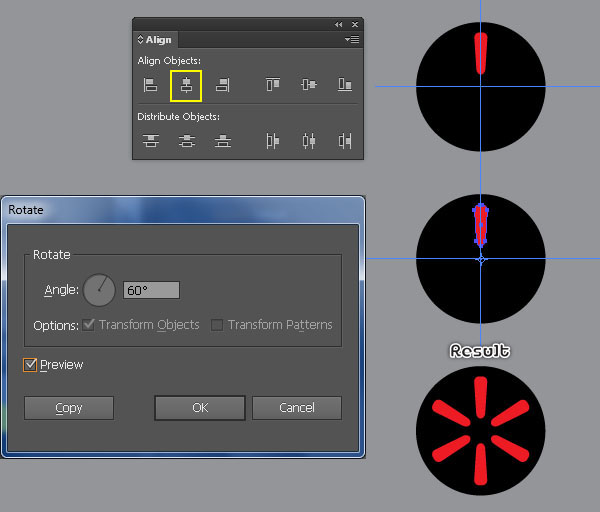Image resolution: width=600 pixels, height=512 pixels.
Task: Click Horizontal Distribute Center icon
Action: pyautogui.click(x=309, y=141)
